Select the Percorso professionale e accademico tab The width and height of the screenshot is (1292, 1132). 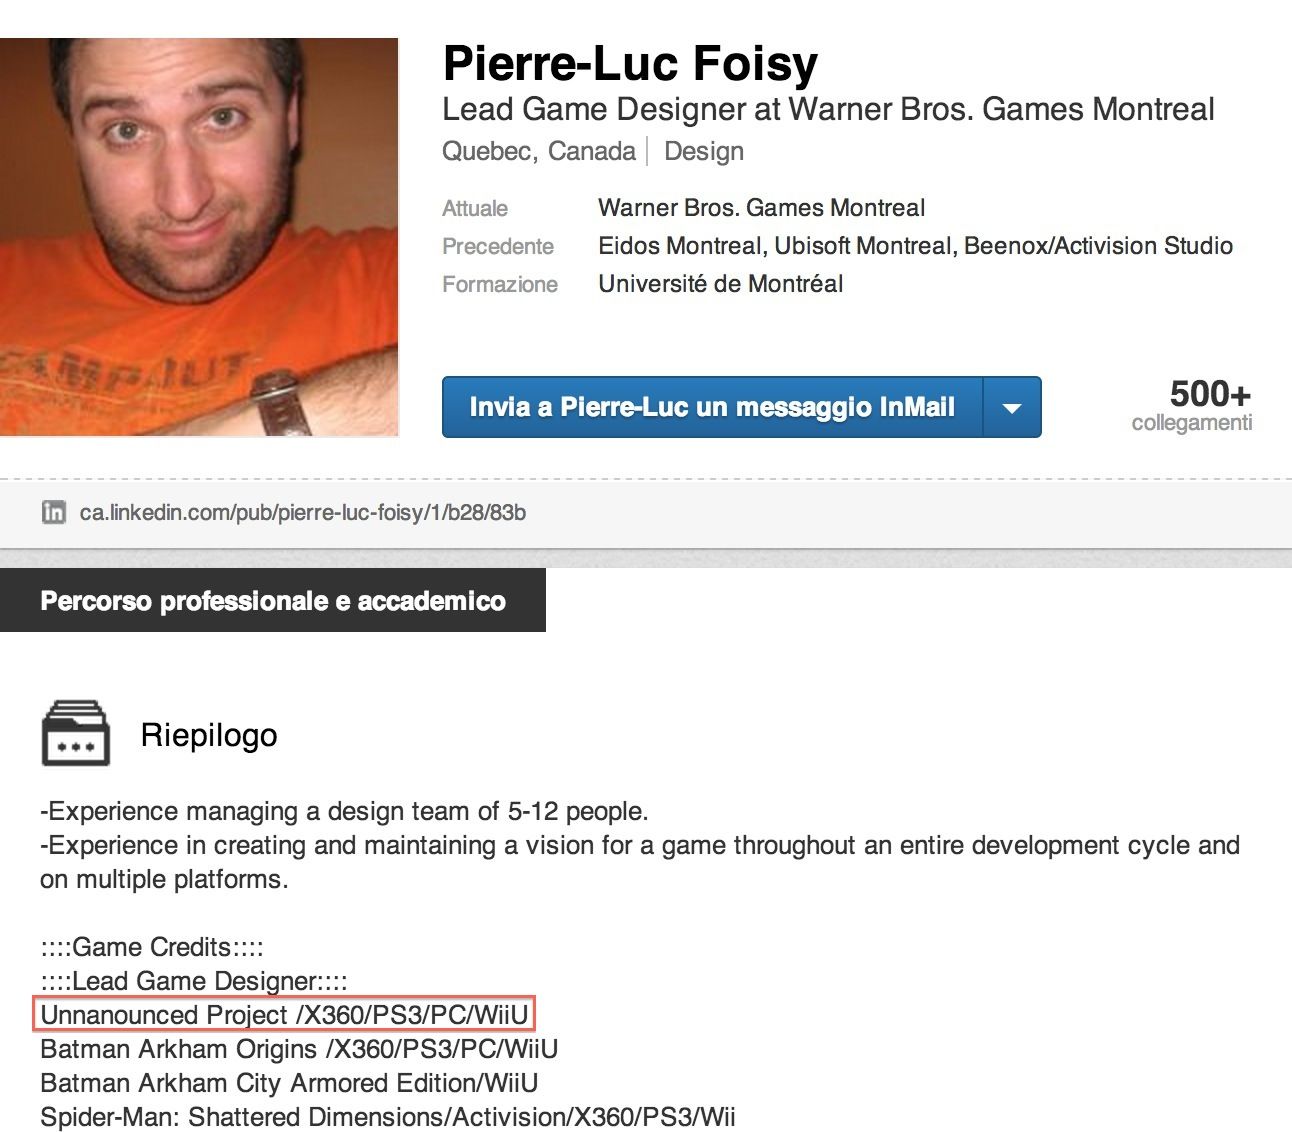point(273,600)
